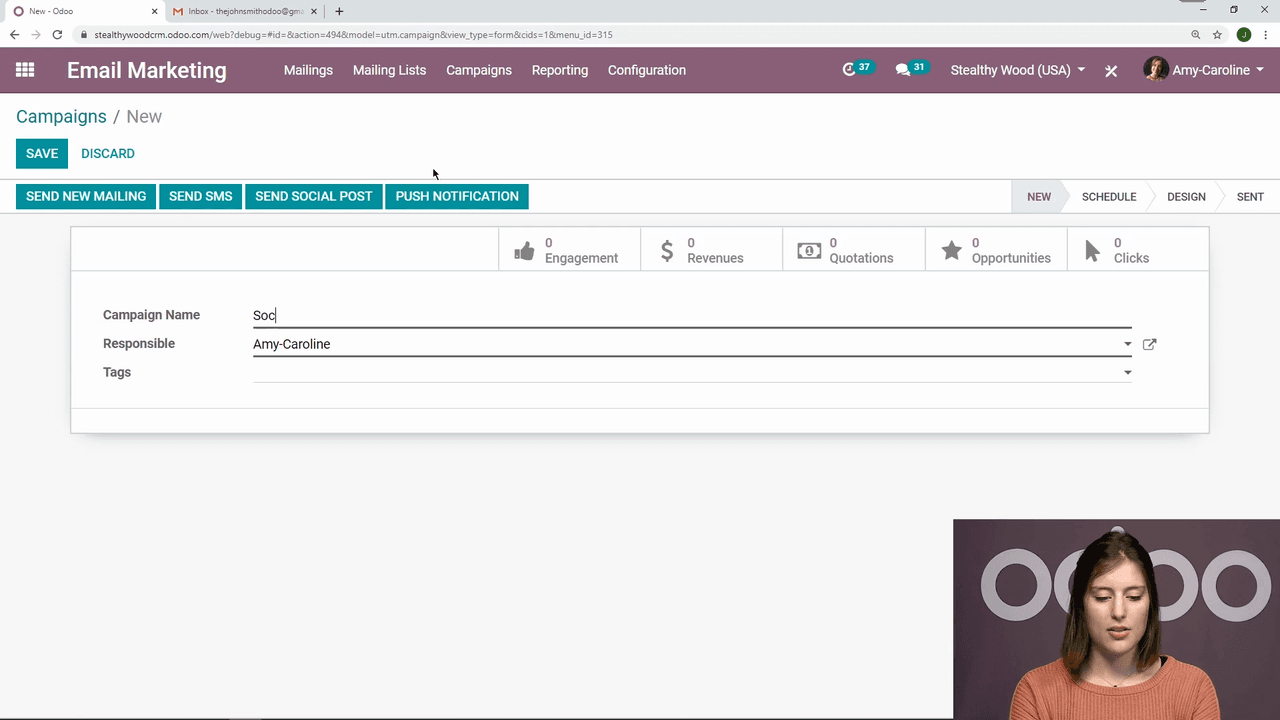Switch to the Gmail Inbox browser tab
This screenshot has width=1280, height=720.
point(245,11)
